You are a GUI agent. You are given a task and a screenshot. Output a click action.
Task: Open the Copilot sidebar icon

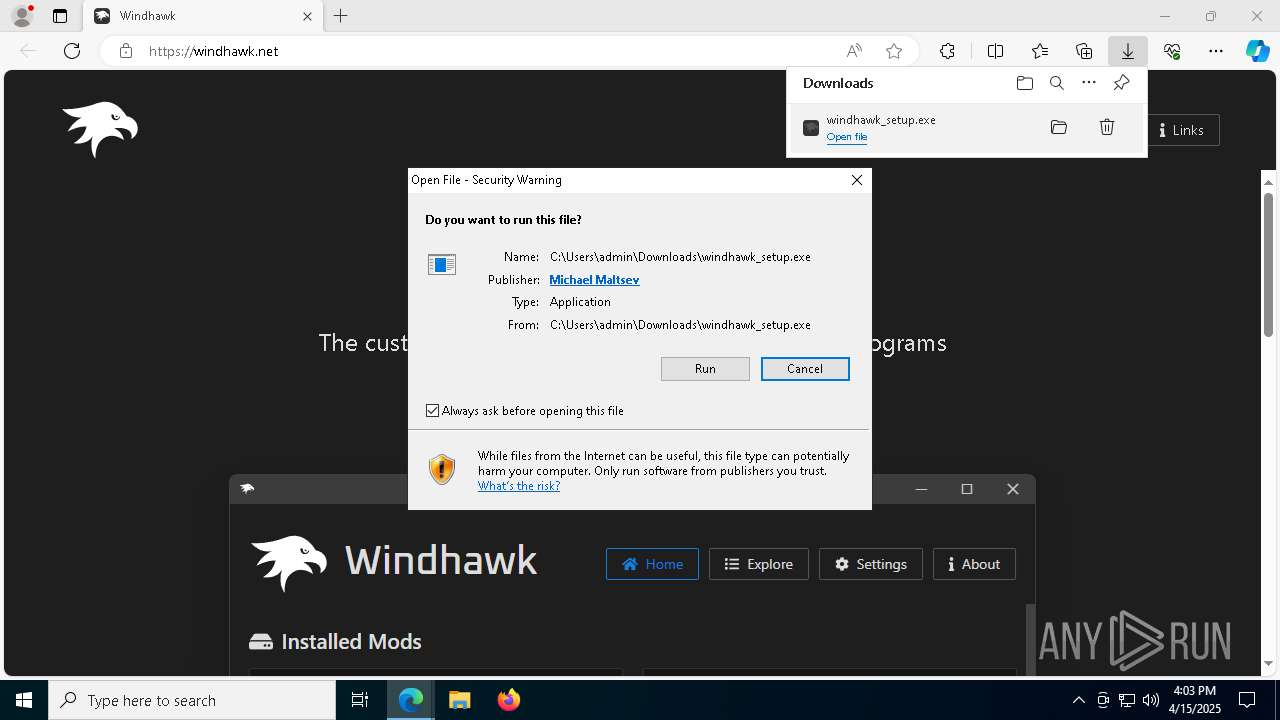pos(1258,51)
